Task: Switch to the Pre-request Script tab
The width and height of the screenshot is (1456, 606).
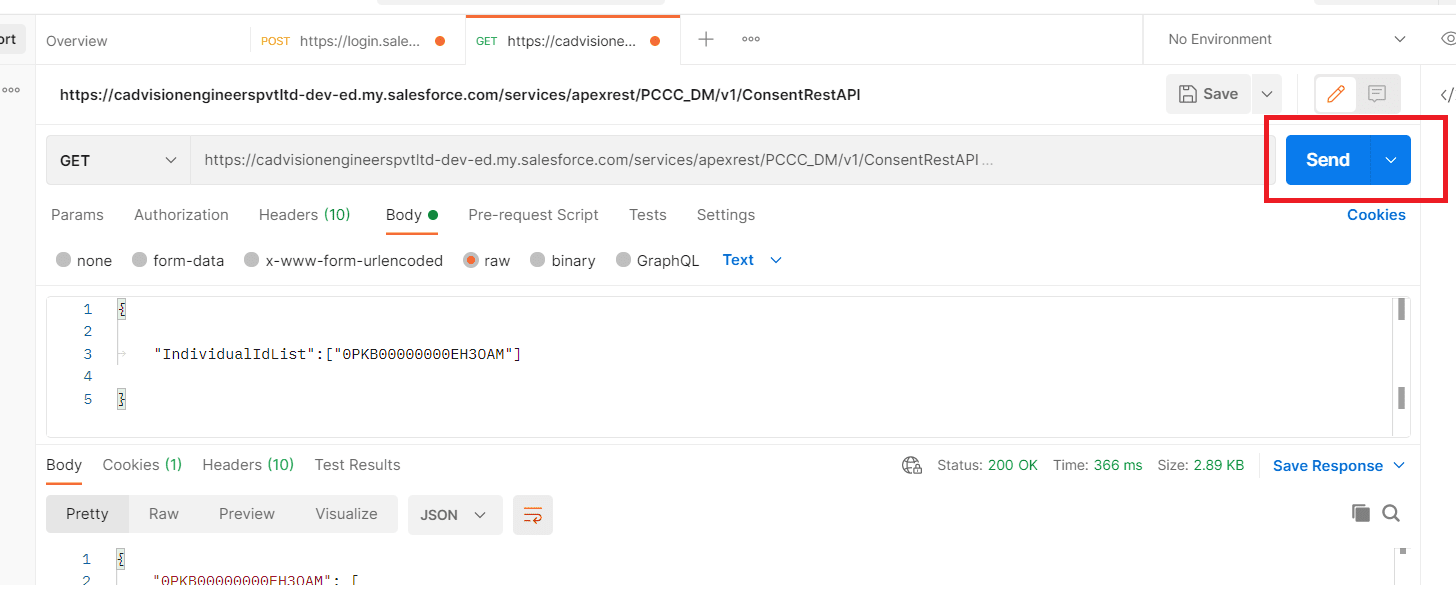Action: click(533, 214)
